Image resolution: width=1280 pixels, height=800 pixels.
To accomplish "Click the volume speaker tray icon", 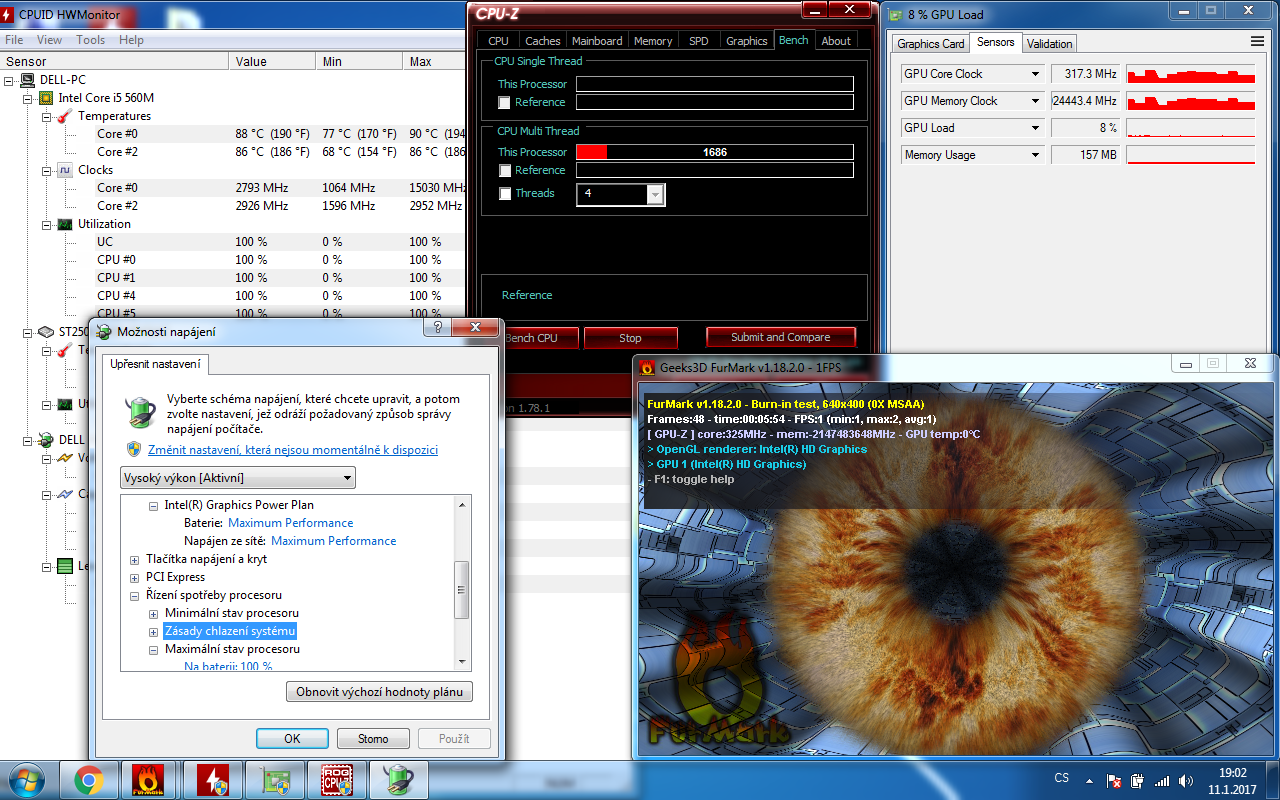I will (1185, 780).
